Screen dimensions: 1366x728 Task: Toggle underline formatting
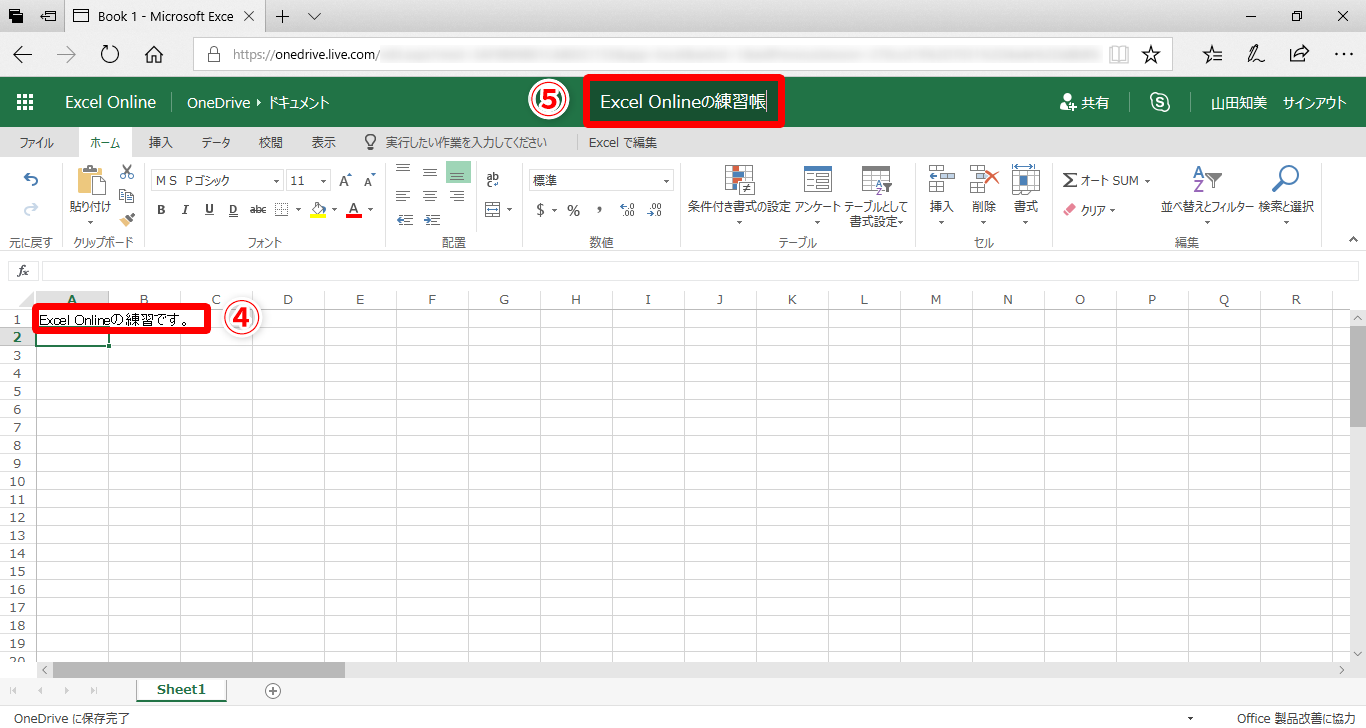(209, 210)
